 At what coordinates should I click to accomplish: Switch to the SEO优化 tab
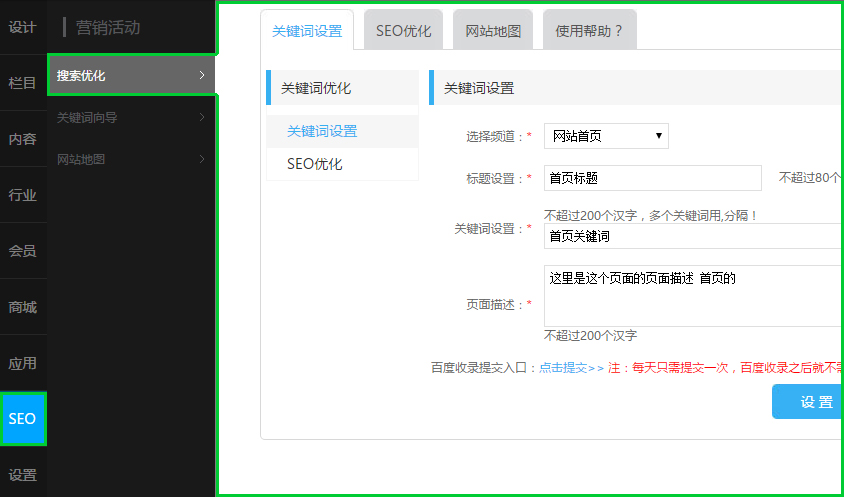(x=403, y=31)
